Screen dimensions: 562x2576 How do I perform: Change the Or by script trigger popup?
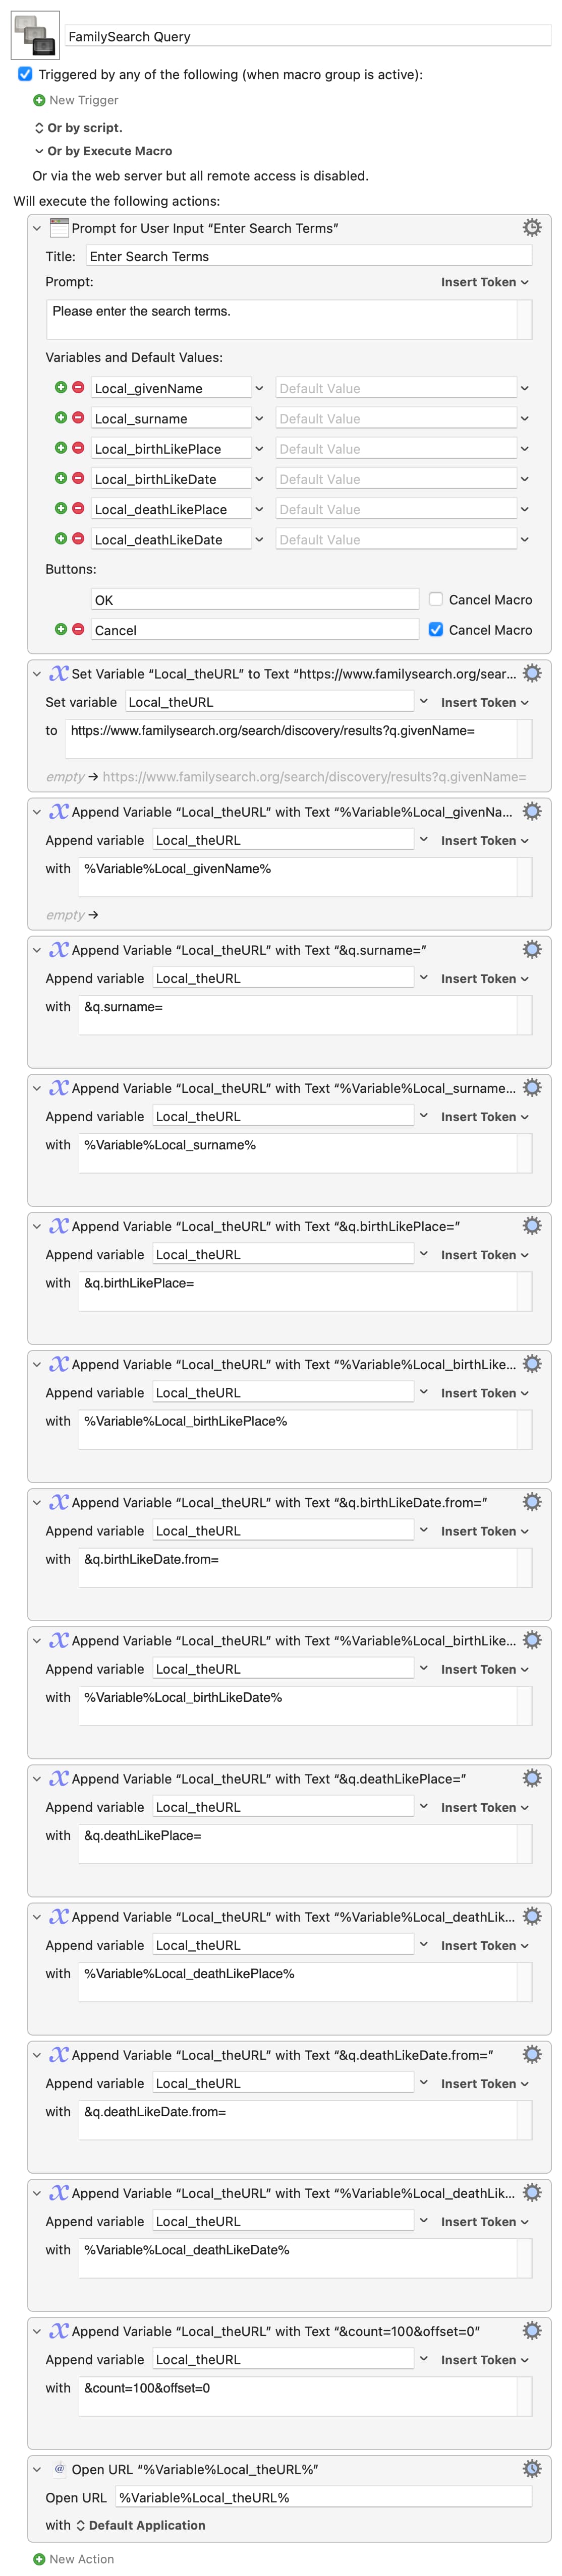78,127
